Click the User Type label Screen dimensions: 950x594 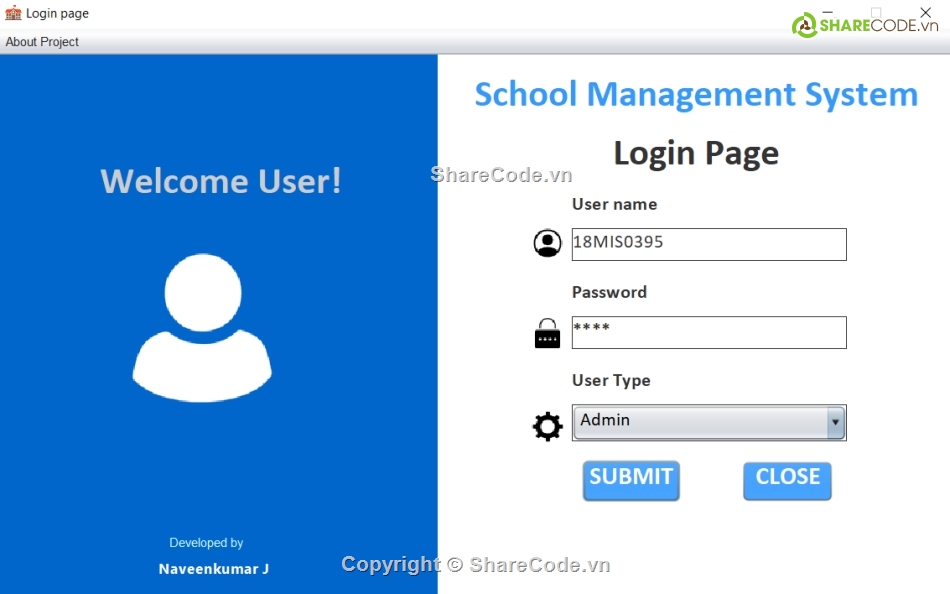611,381
